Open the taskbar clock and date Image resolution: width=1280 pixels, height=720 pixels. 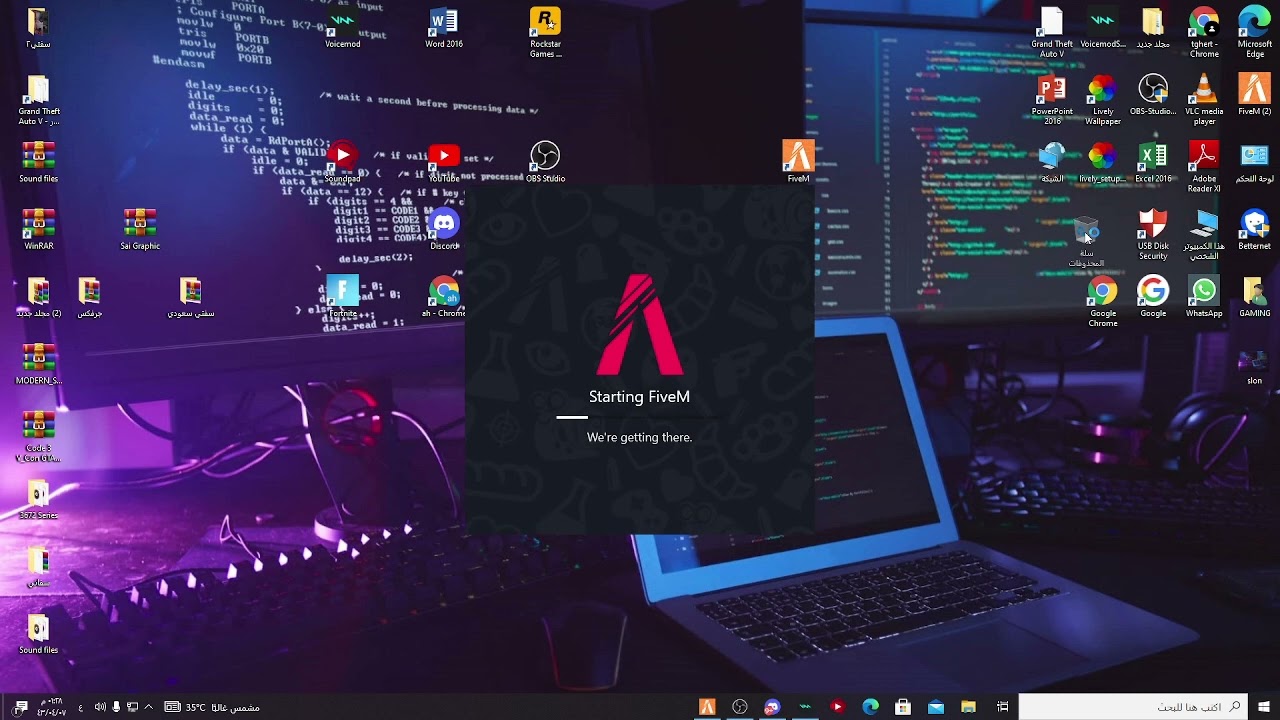click(51, 707)
